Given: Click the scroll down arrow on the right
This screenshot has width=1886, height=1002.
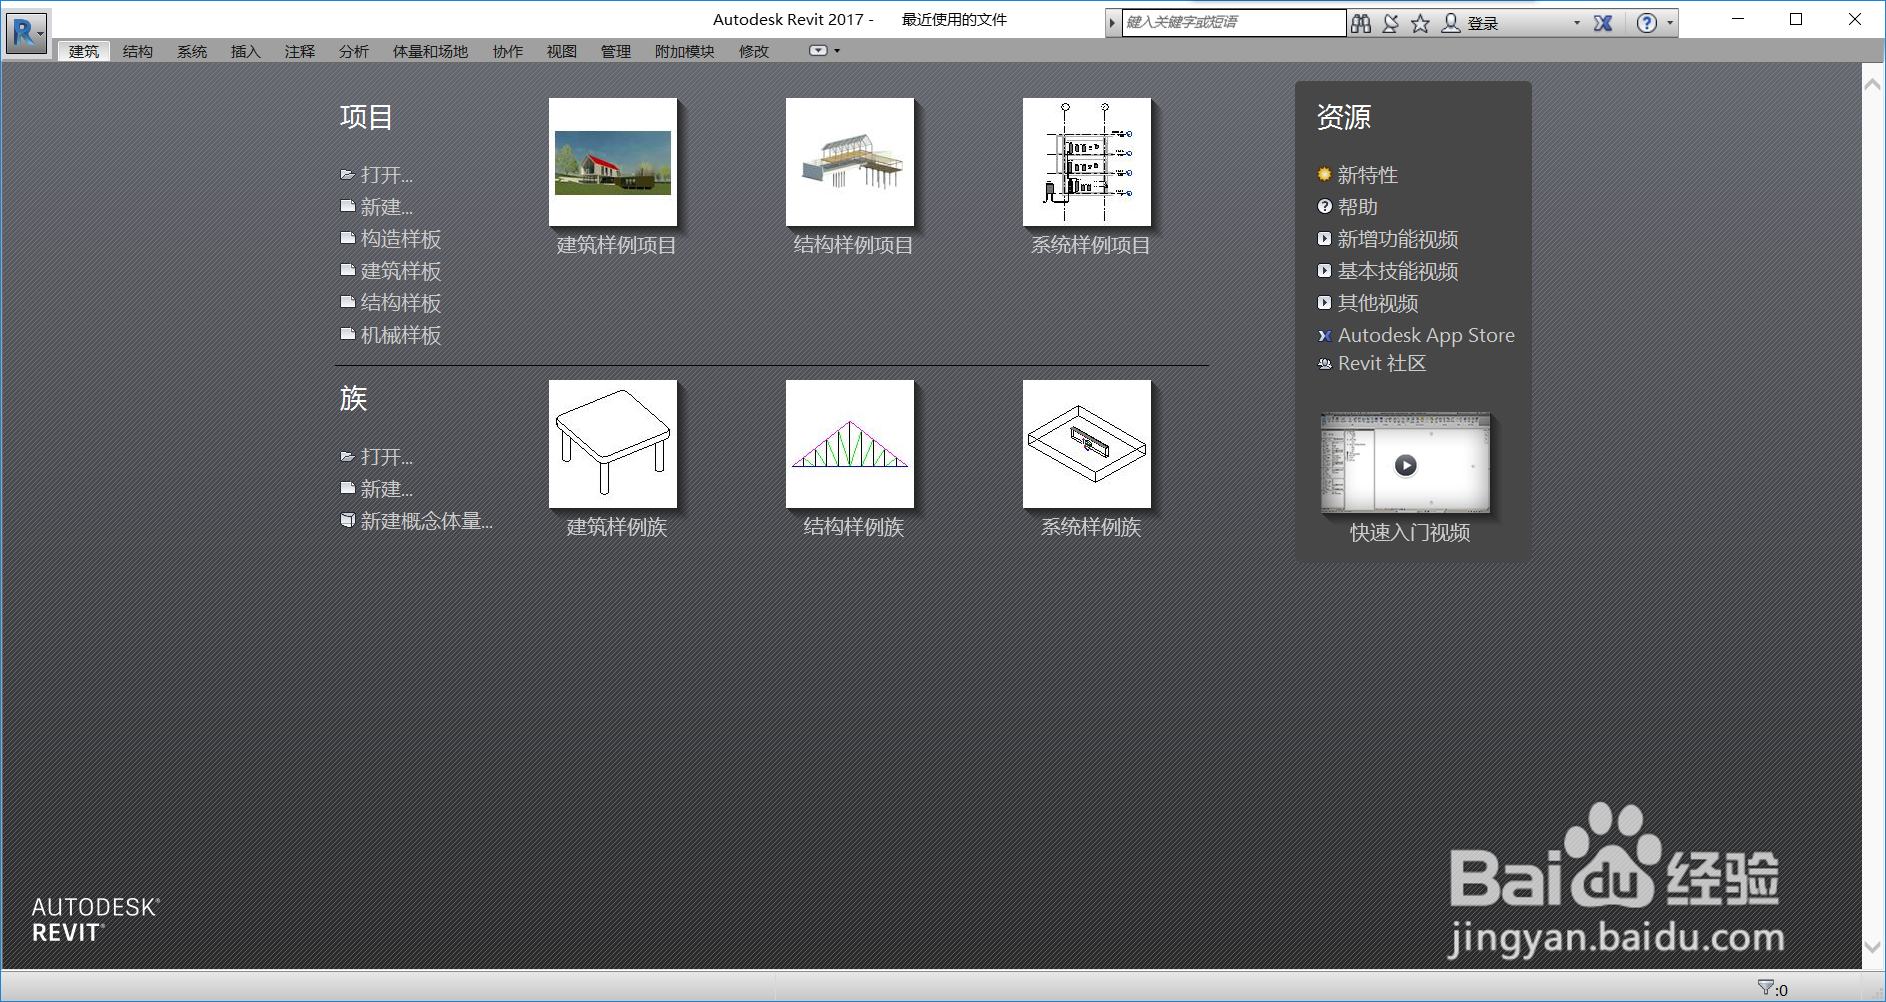Looking at the screenshot, I should pyautogui.click(x=1873, y=947).
